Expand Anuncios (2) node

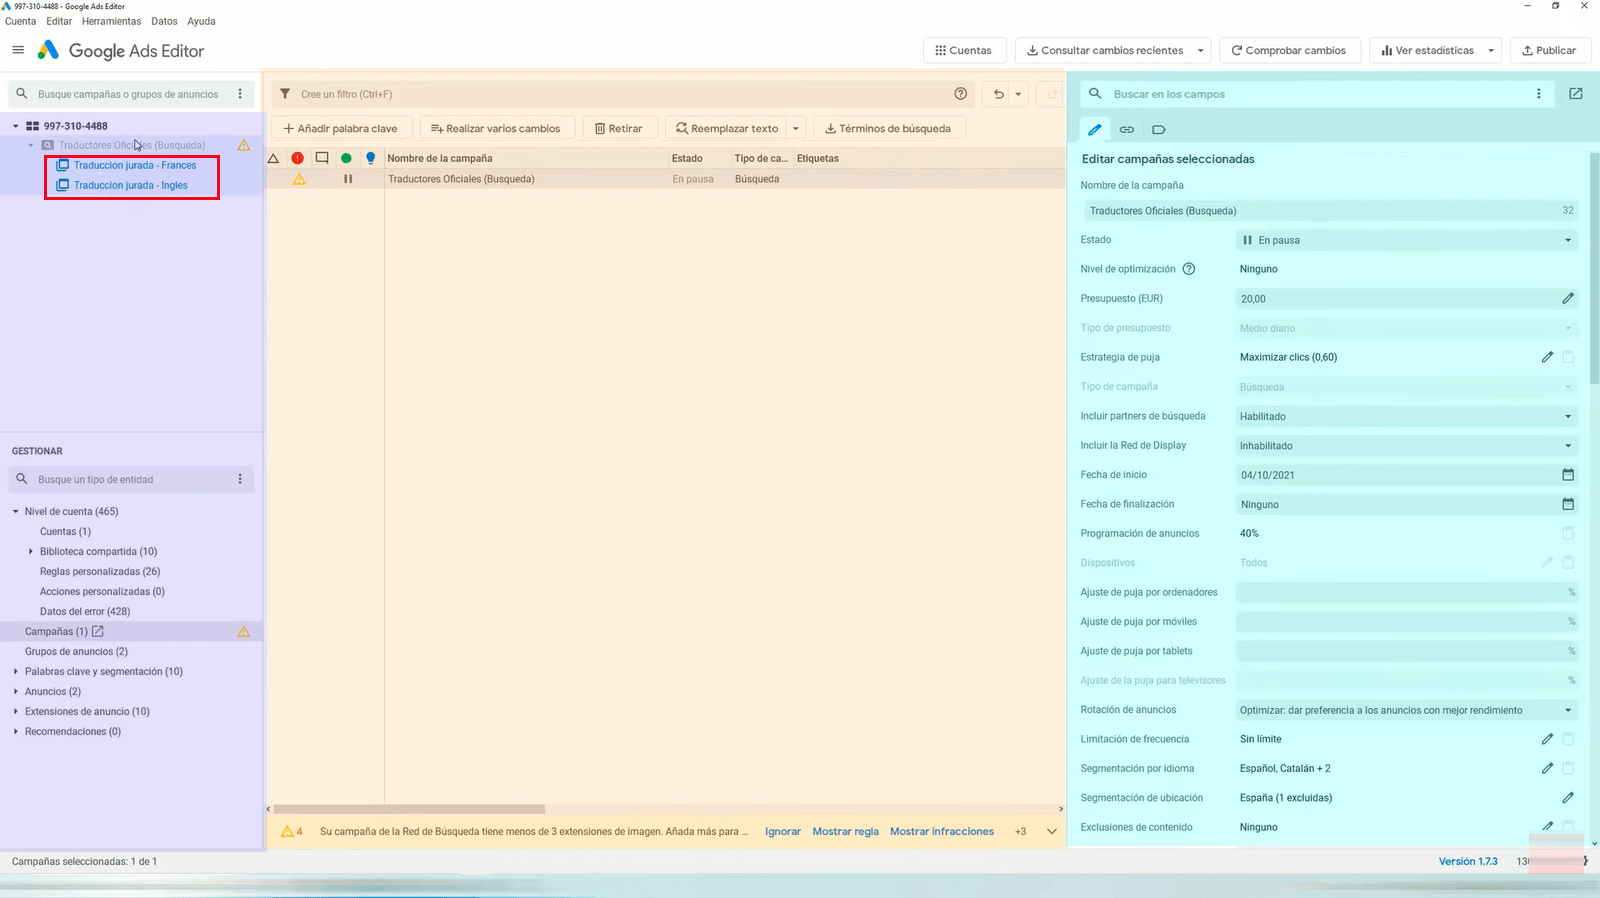(x=16, y=691)
